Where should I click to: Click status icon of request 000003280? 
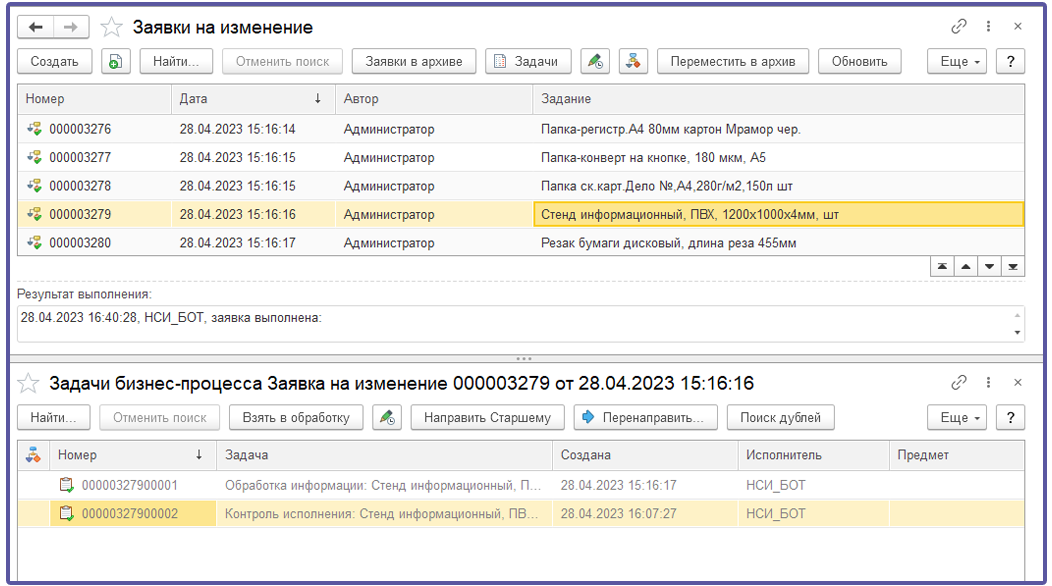click(x=34, y=242)
